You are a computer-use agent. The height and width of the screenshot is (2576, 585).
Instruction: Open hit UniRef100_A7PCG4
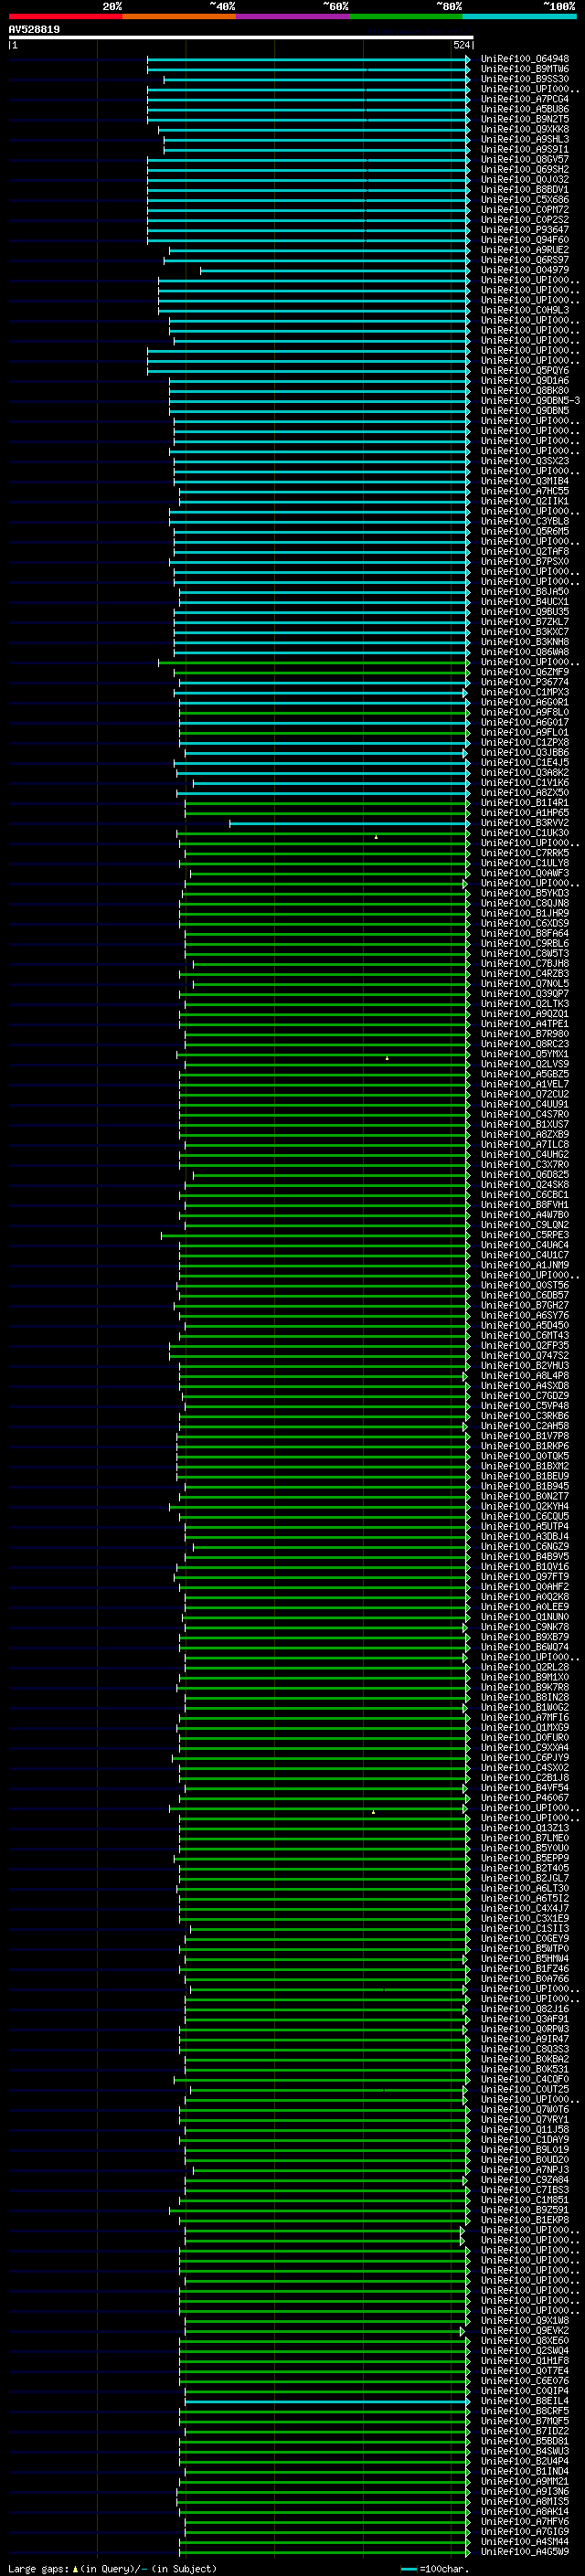[525, 99]
